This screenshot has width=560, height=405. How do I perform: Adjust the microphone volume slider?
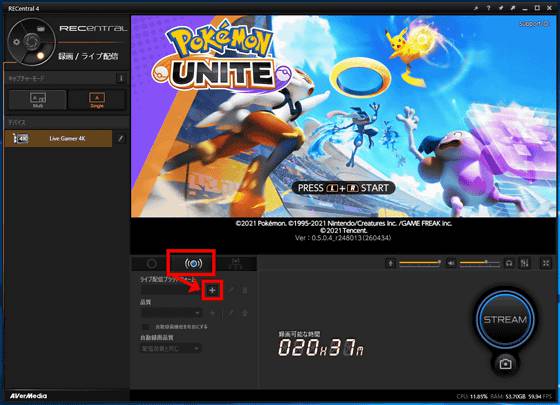pos(420,263)
